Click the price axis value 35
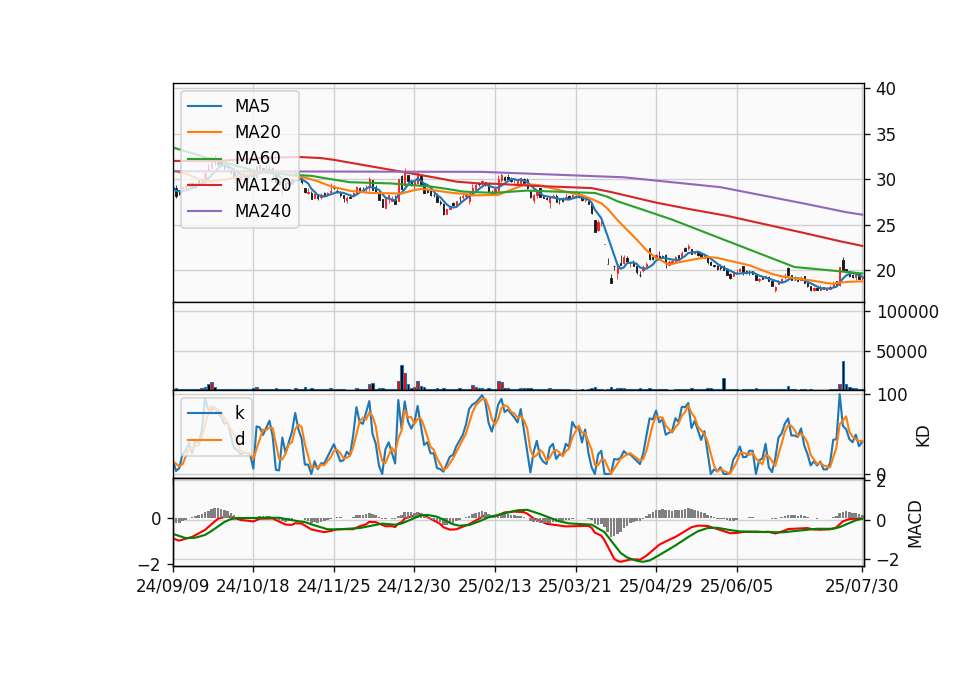The height and width of the screenshot is (690, 960). 885,135
